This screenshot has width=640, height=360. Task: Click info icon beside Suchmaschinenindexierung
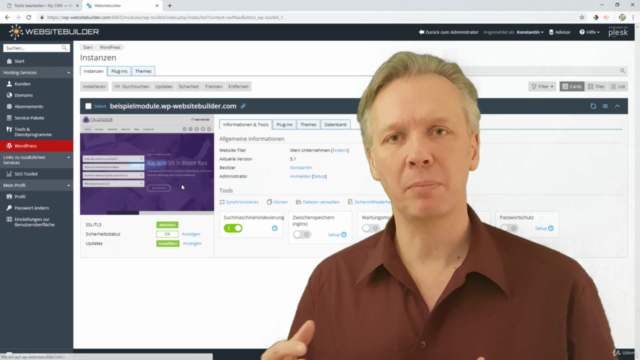click(x=275, y=228)
